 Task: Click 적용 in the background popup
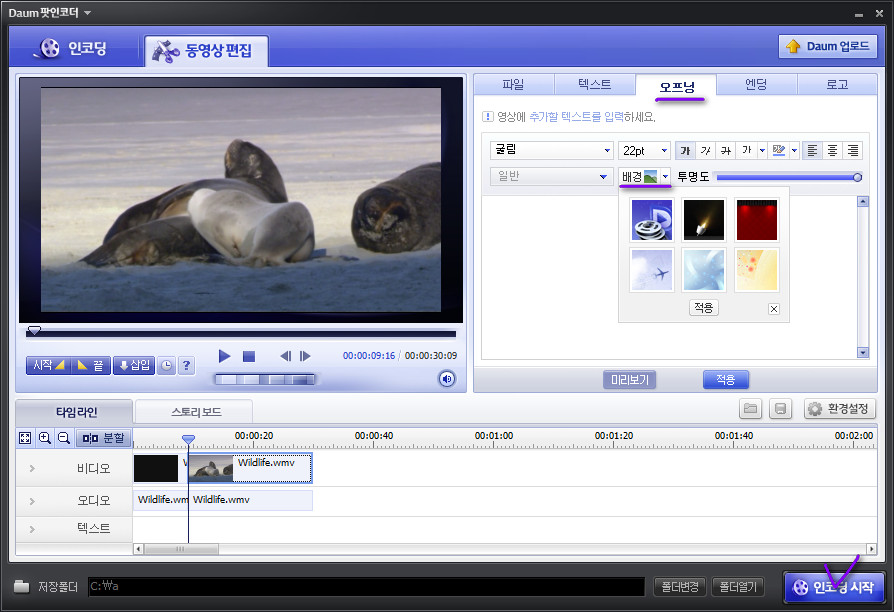click(704, 308)
